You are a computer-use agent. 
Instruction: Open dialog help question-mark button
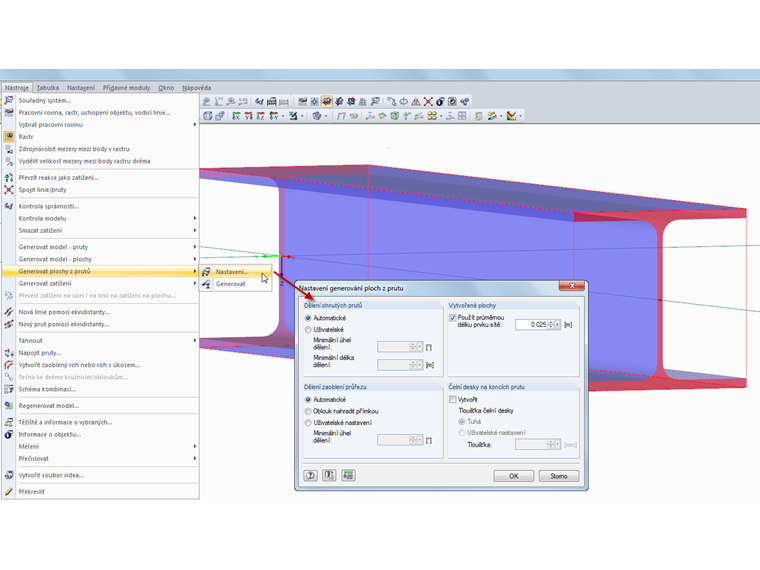311,475
